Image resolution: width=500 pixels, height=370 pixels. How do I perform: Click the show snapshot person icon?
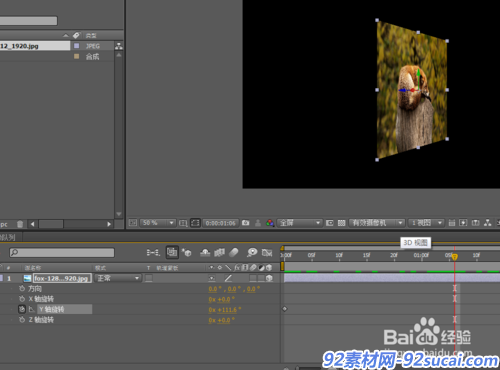258,223
